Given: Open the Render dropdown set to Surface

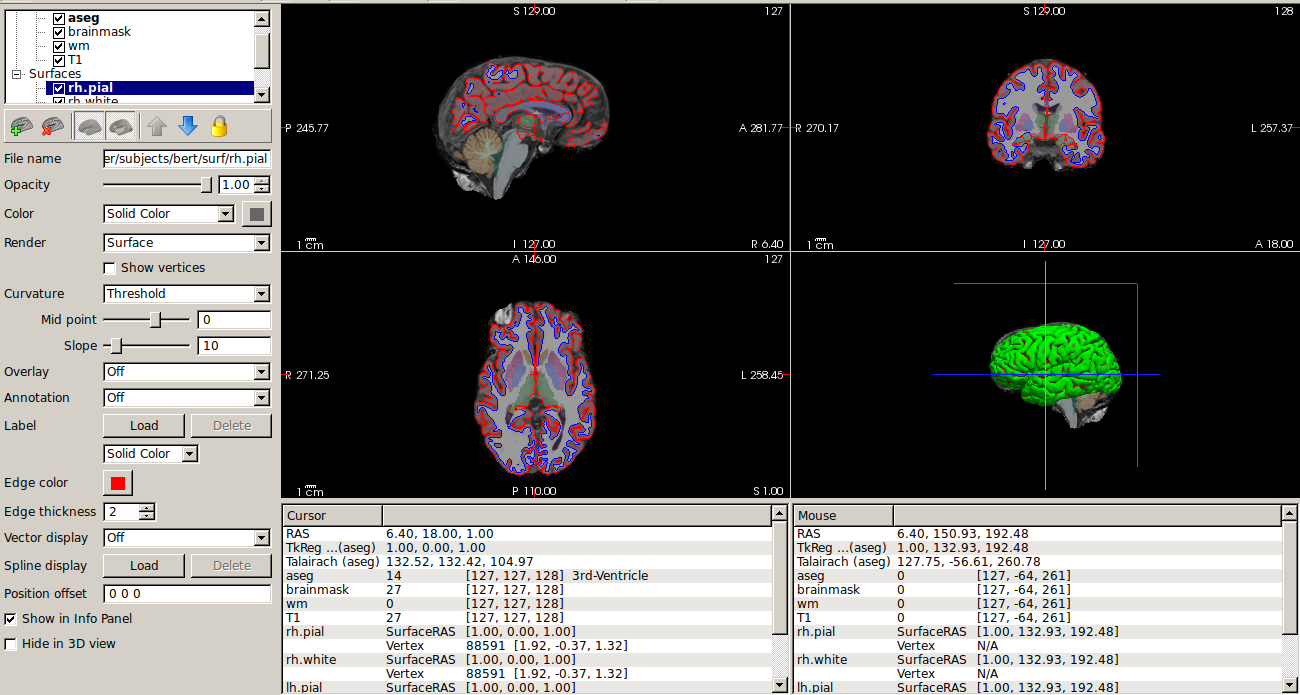Looking at the screenshot, I should coord(187,243).
